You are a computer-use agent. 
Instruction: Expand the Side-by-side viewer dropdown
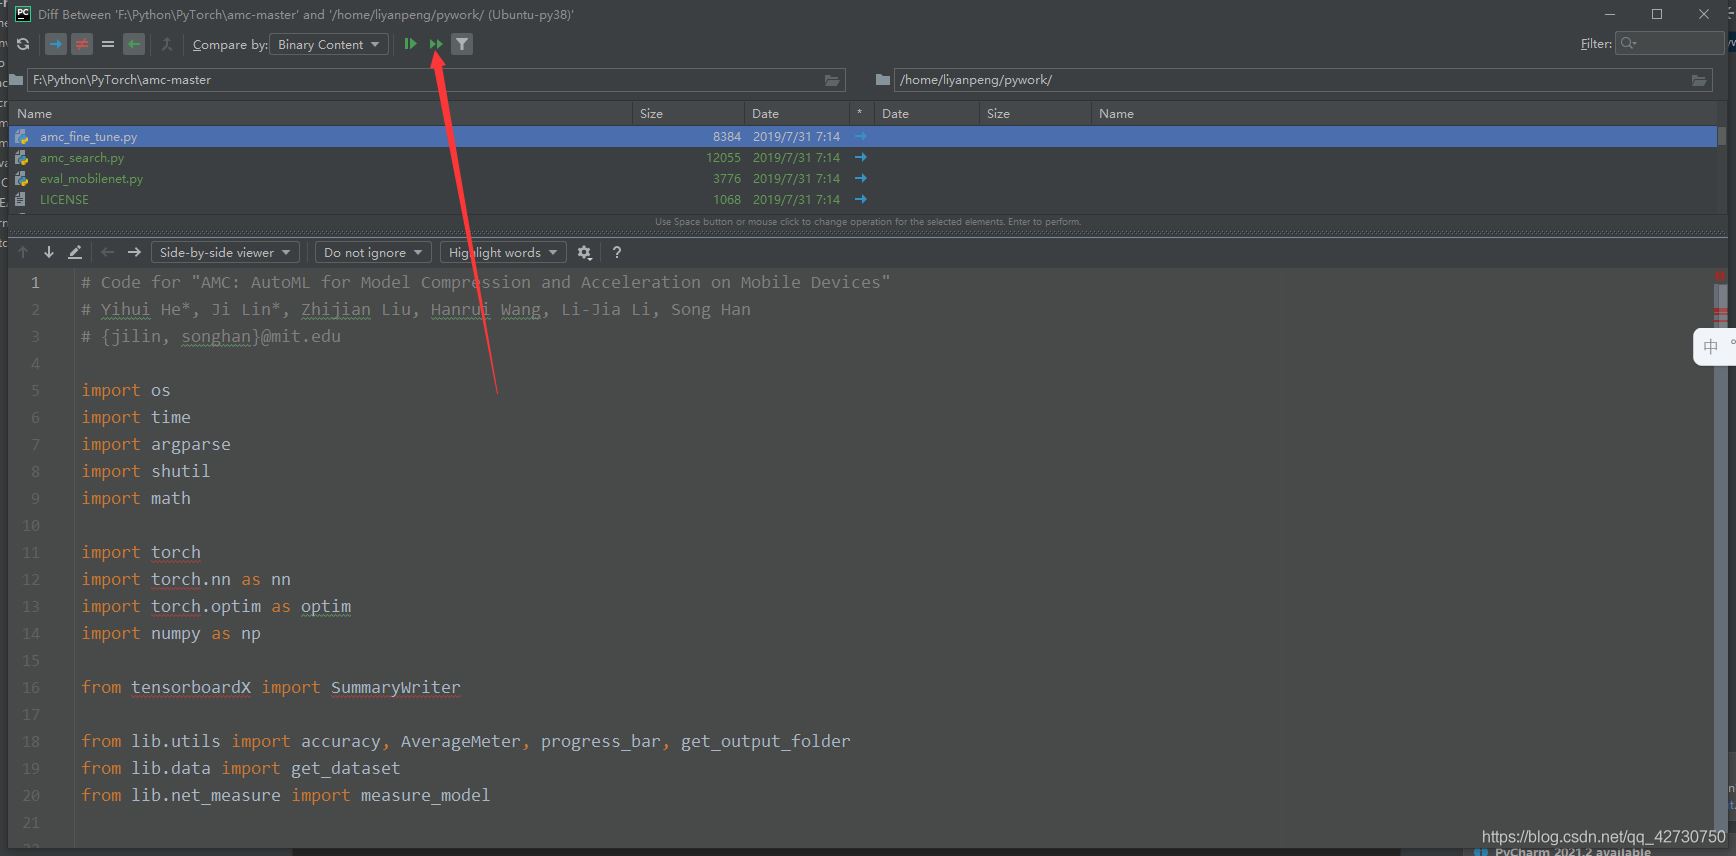pos(225,253)
